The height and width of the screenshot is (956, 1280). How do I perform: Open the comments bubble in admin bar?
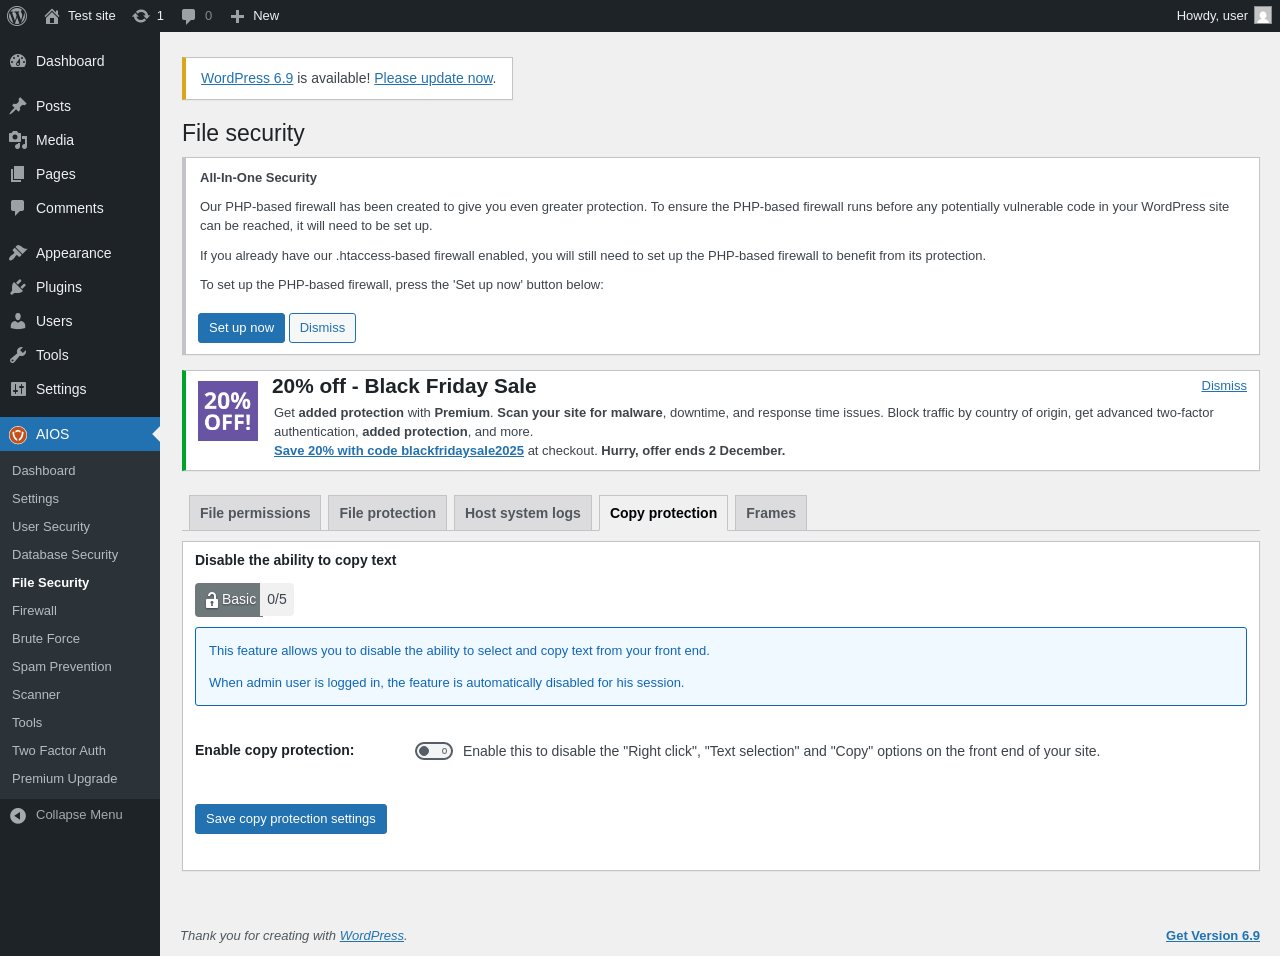pos(188,16)
